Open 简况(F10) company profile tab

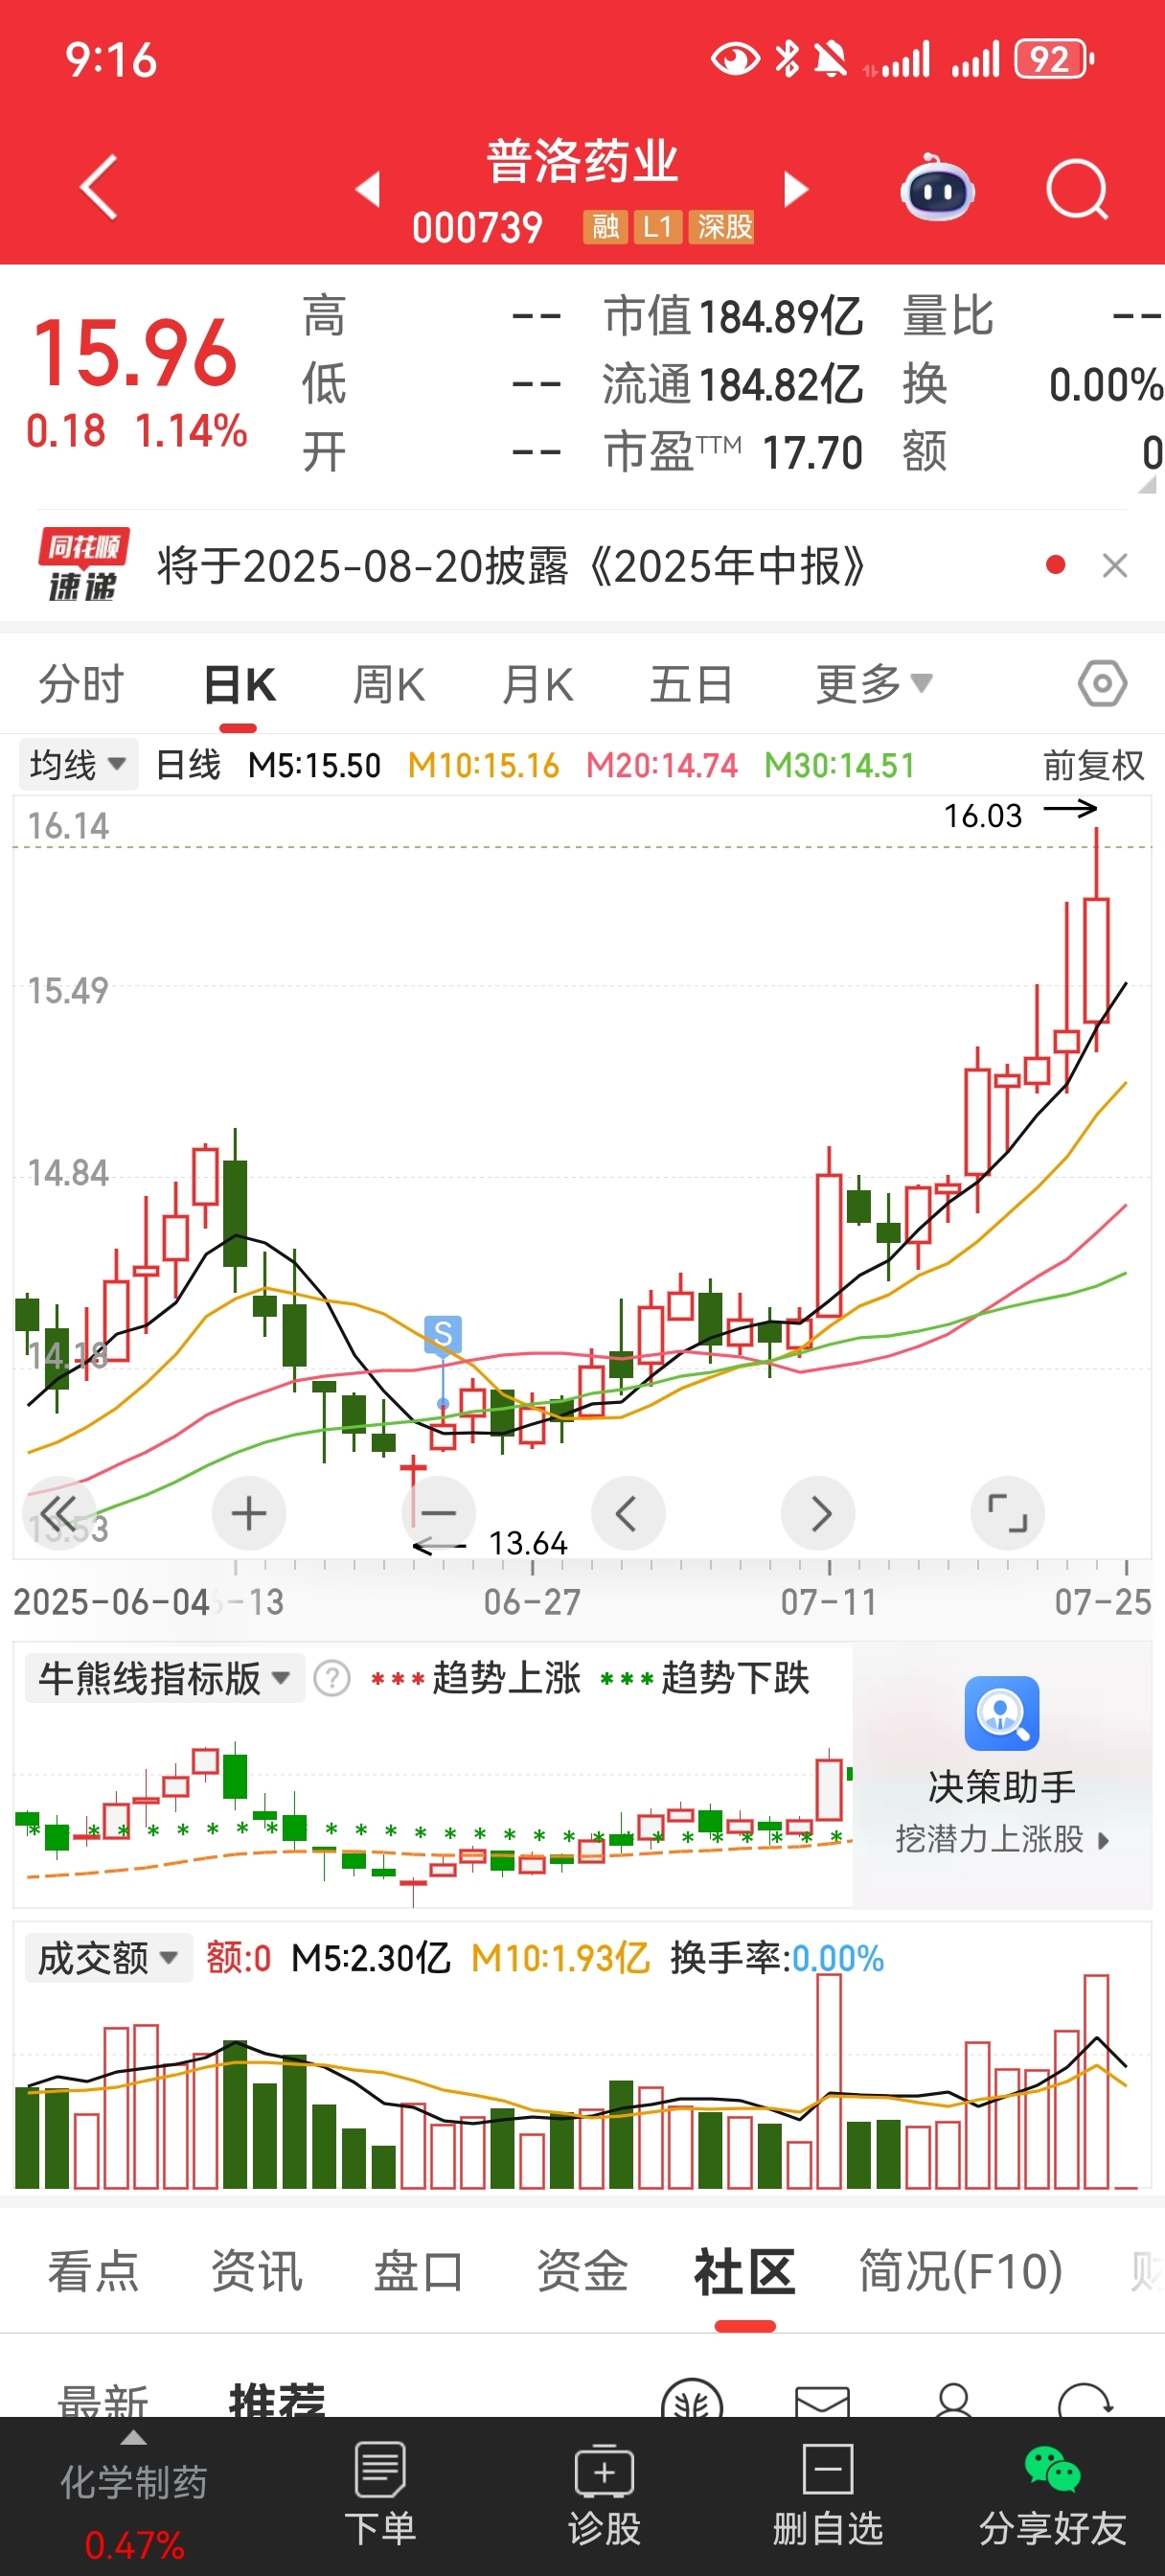tap(960, 2271)
